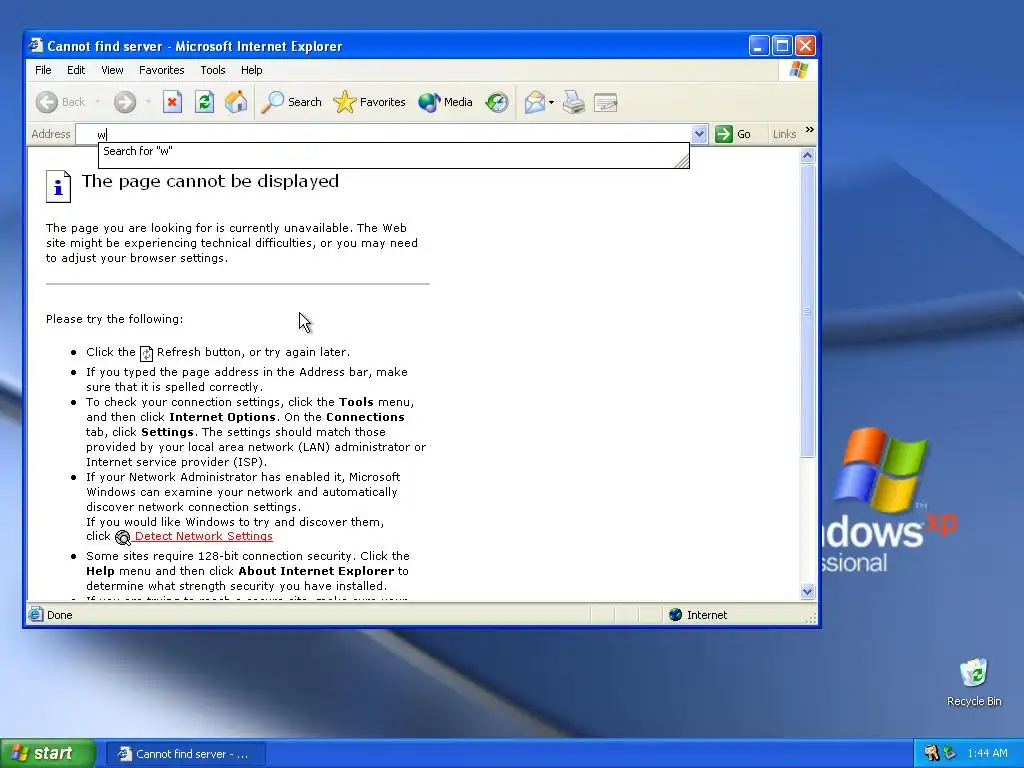1024x768 pixels.
Task: Open the Links toolbar label
Action: point(784,134)
